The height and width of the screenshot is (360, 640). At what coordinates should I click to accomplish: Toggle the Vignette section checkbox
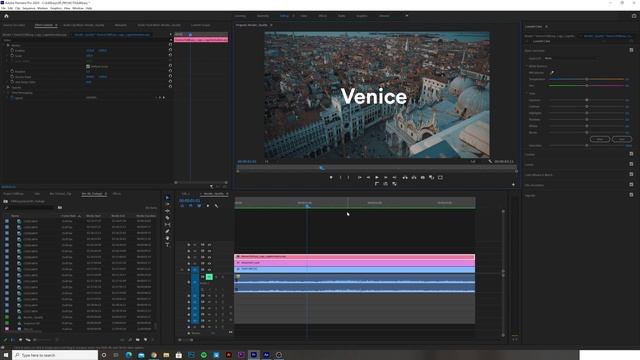point(631,195)
